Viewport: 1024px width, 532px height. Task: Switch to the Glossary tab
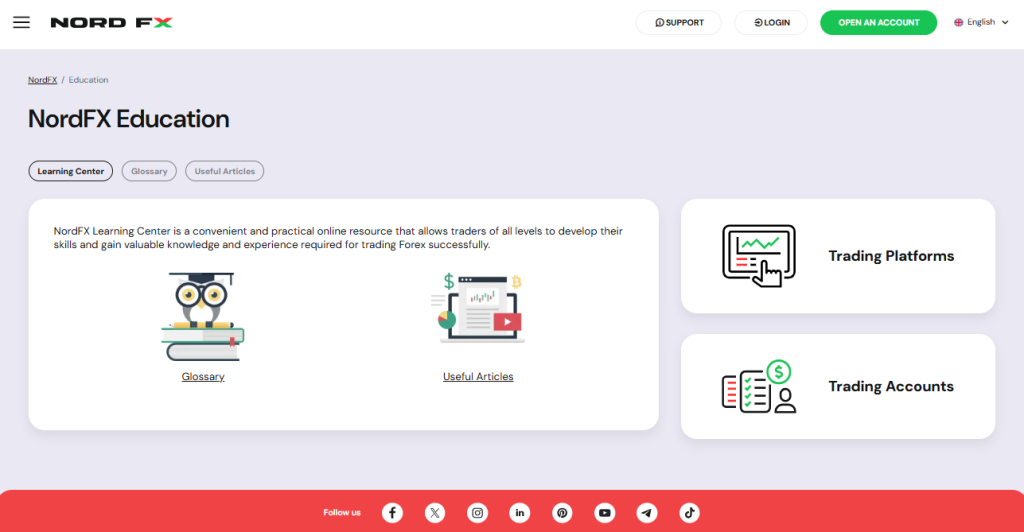click(x=149, y=171)
